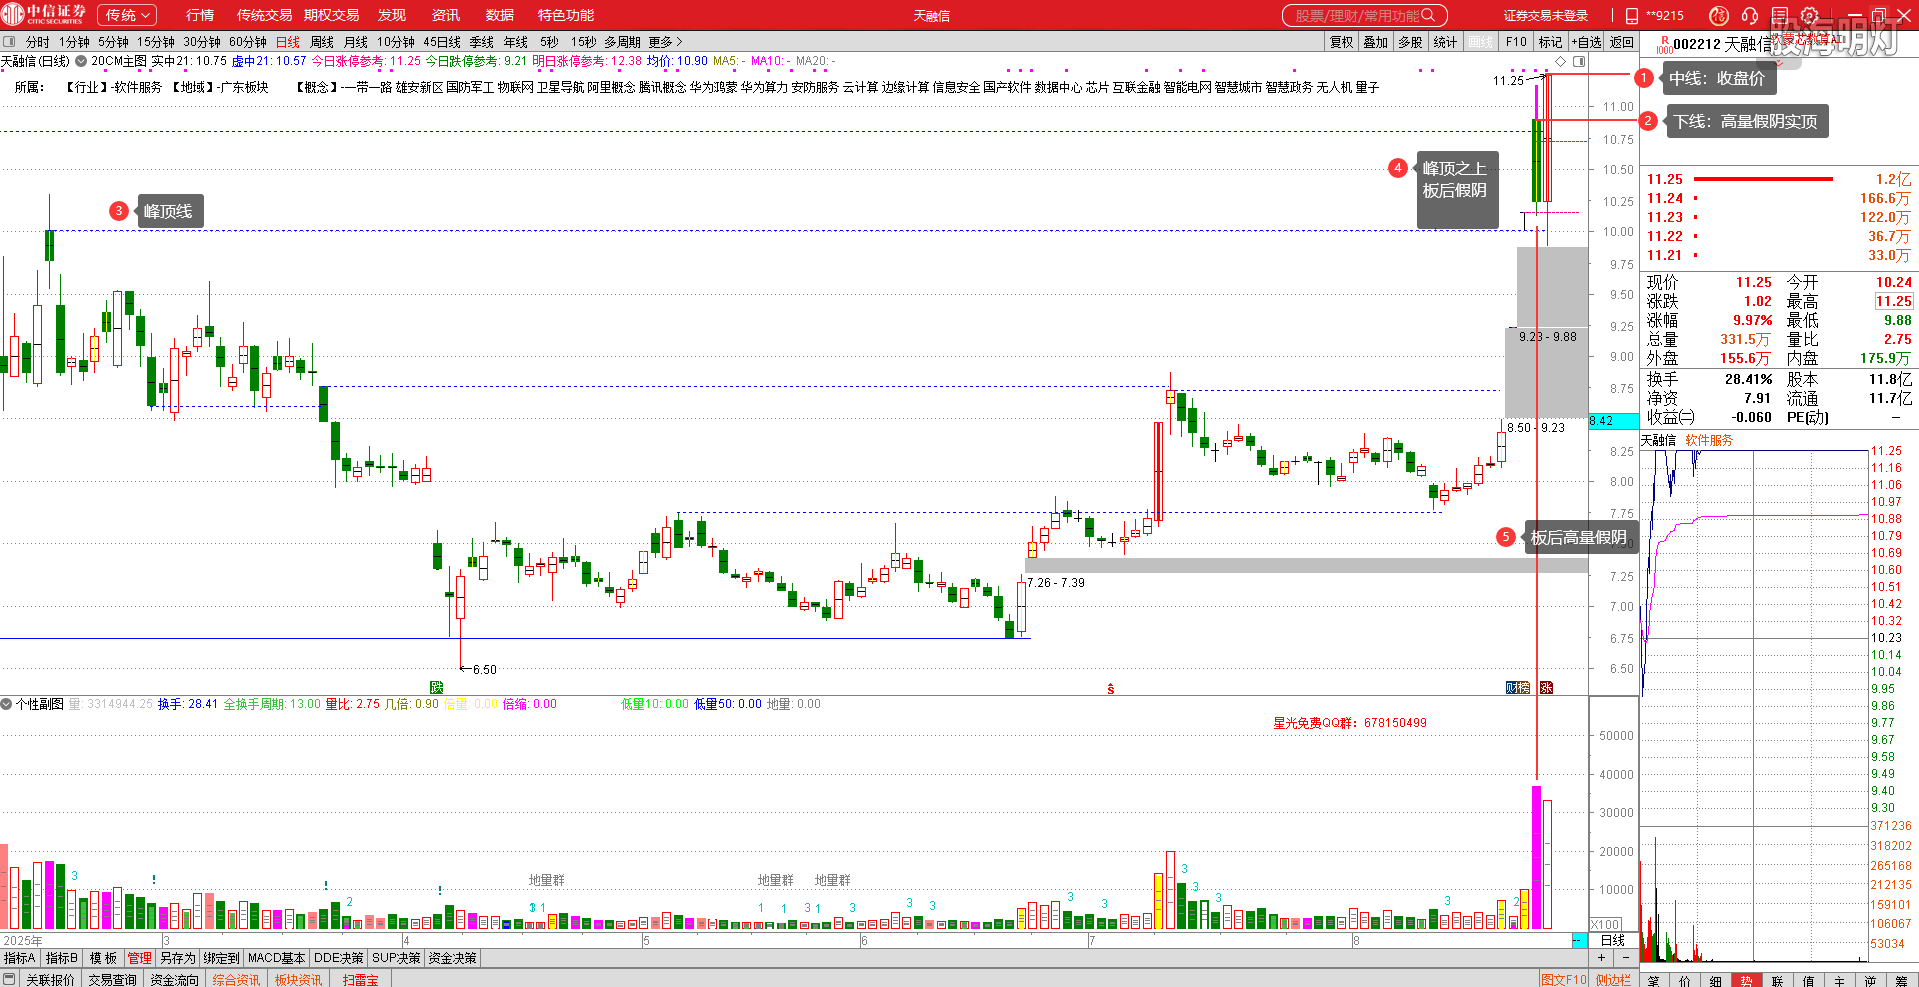Image resolution: width=1919 pixels, height=987 pixels.
Task: Open the 资讯 menu
Action: pyautogui.click(x=446, y=15)
